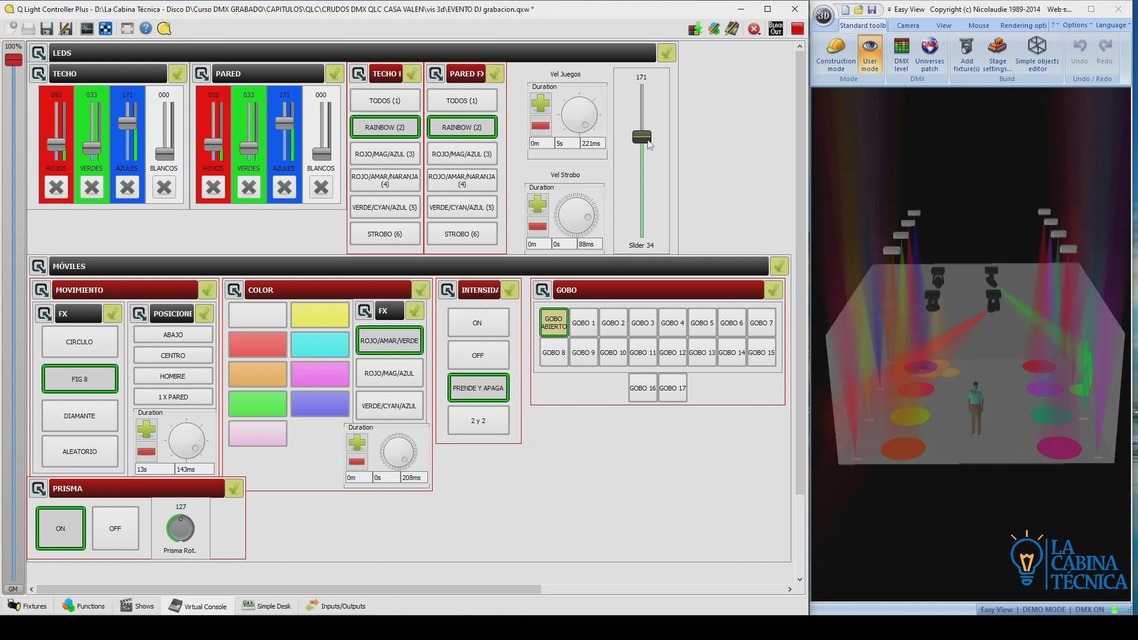Open Simple objects editor
The height and width of the screenshot is (640, 1138).
tap(1036, 54)
